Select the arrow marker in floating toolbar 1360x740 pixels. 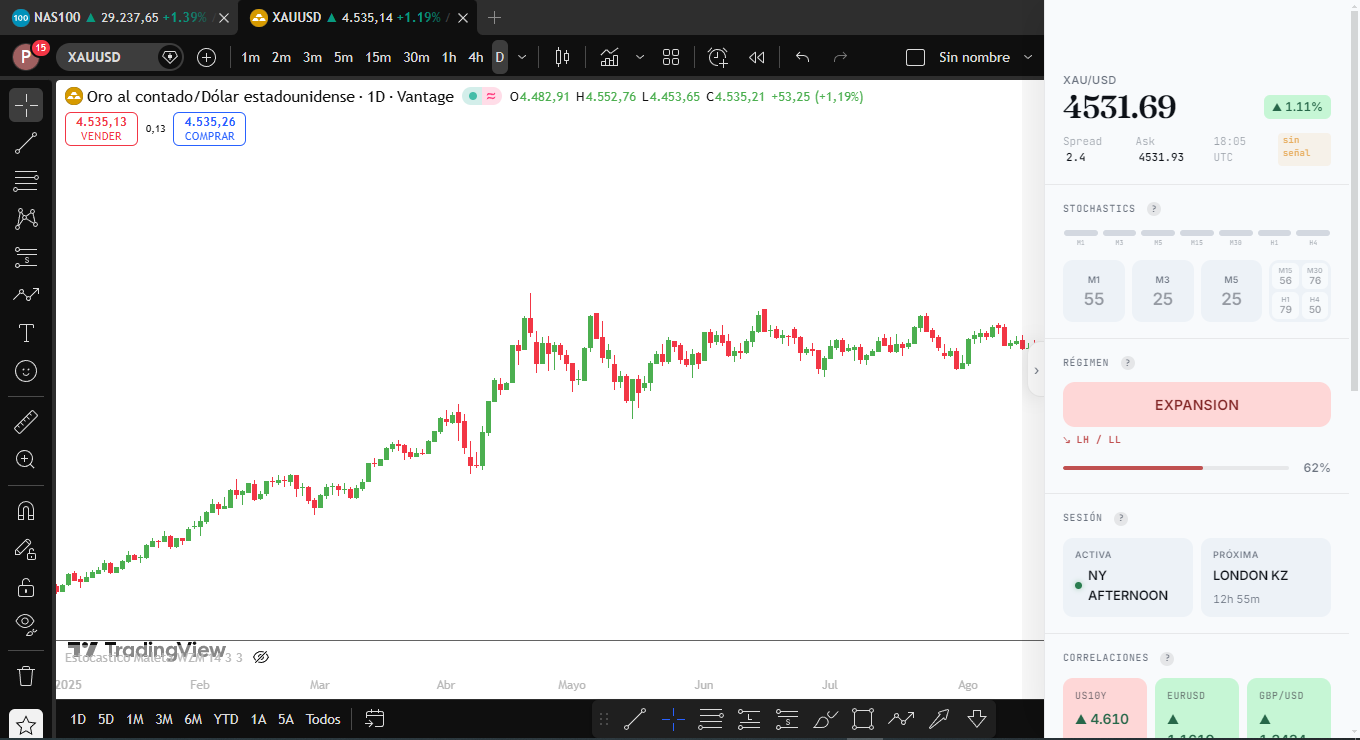[939, 719]
